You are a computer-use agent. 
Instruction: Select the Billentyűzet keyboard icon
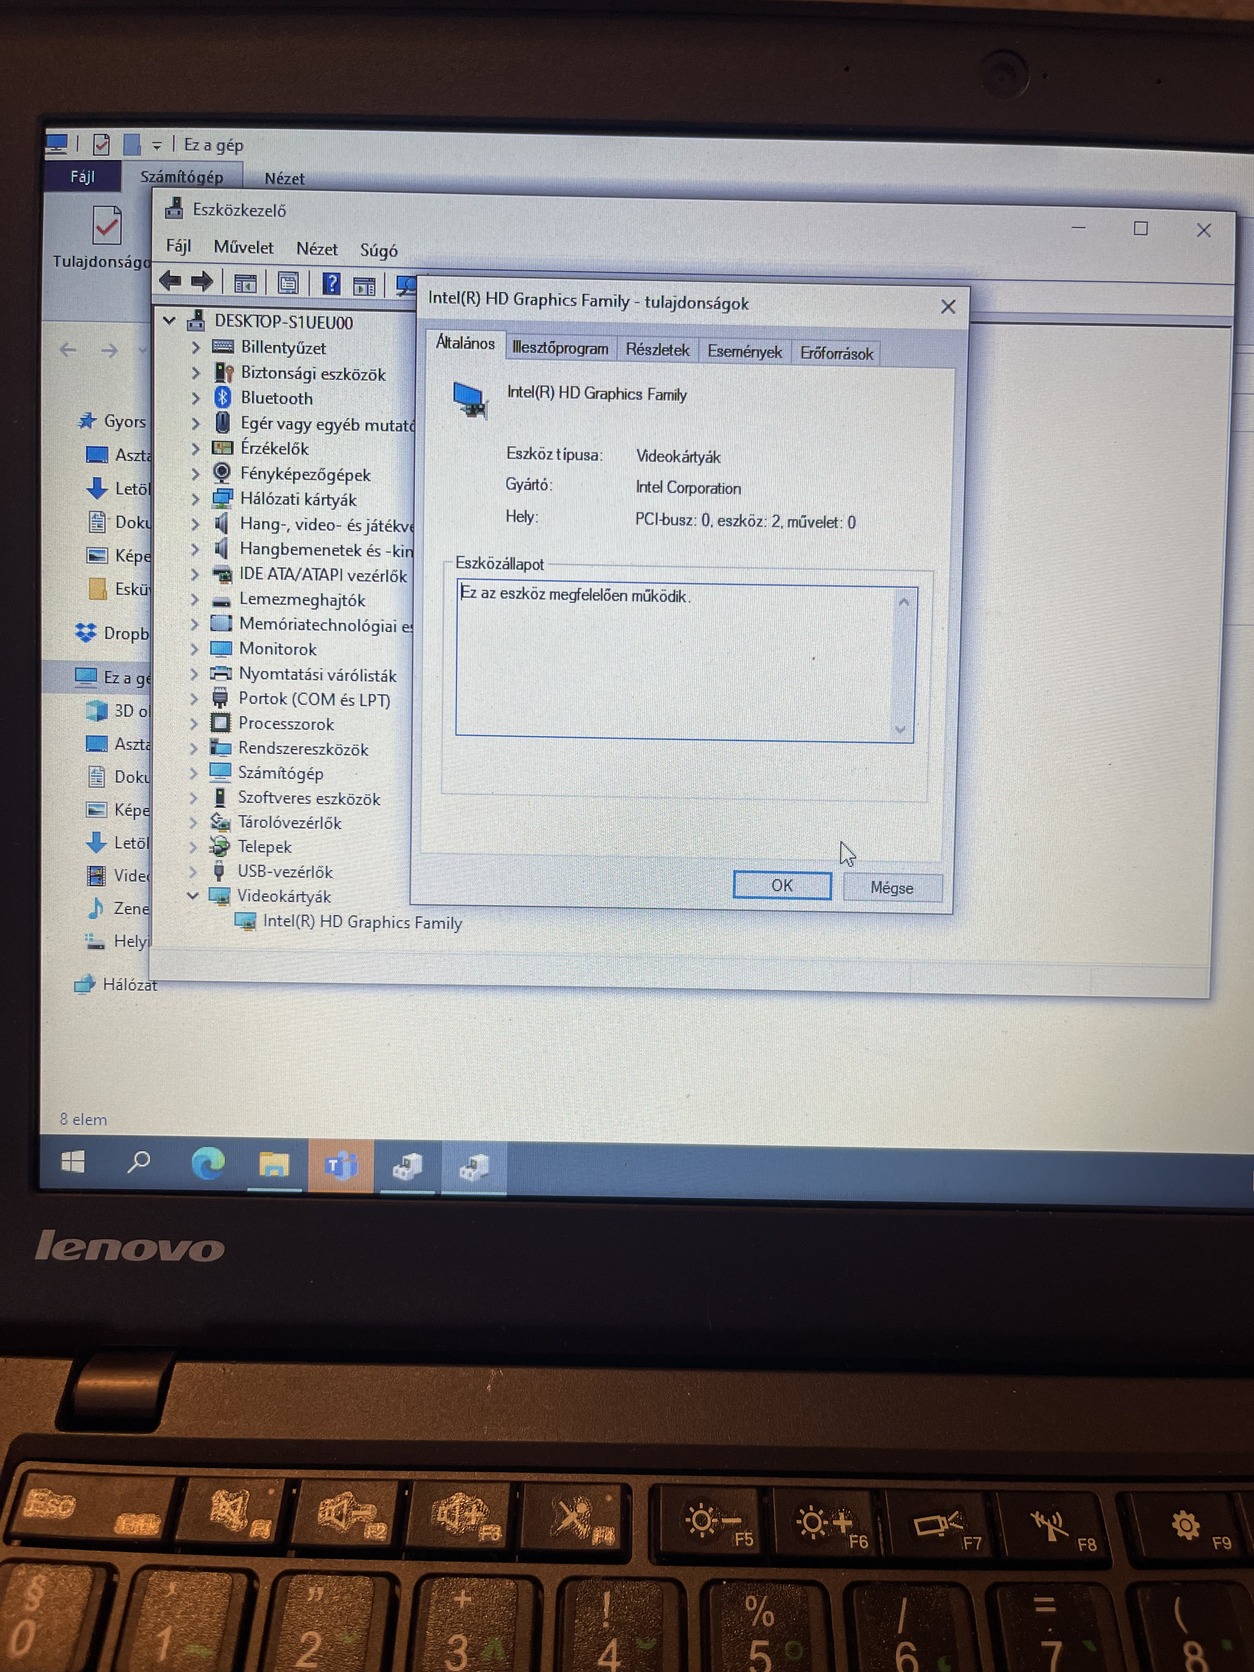click(x=223, y=347)
